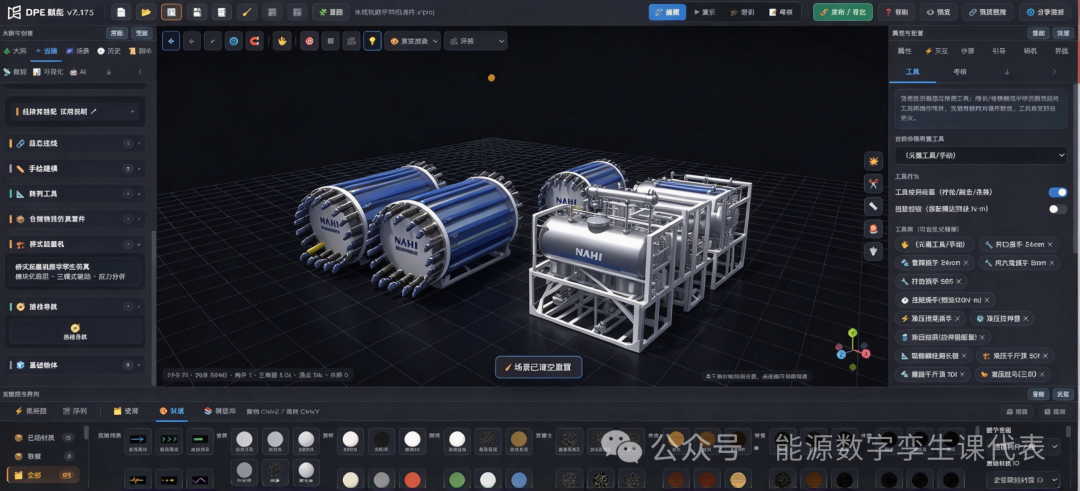
Task: Switch to the 考核 mode tab in the top bar
Action: 781,12
